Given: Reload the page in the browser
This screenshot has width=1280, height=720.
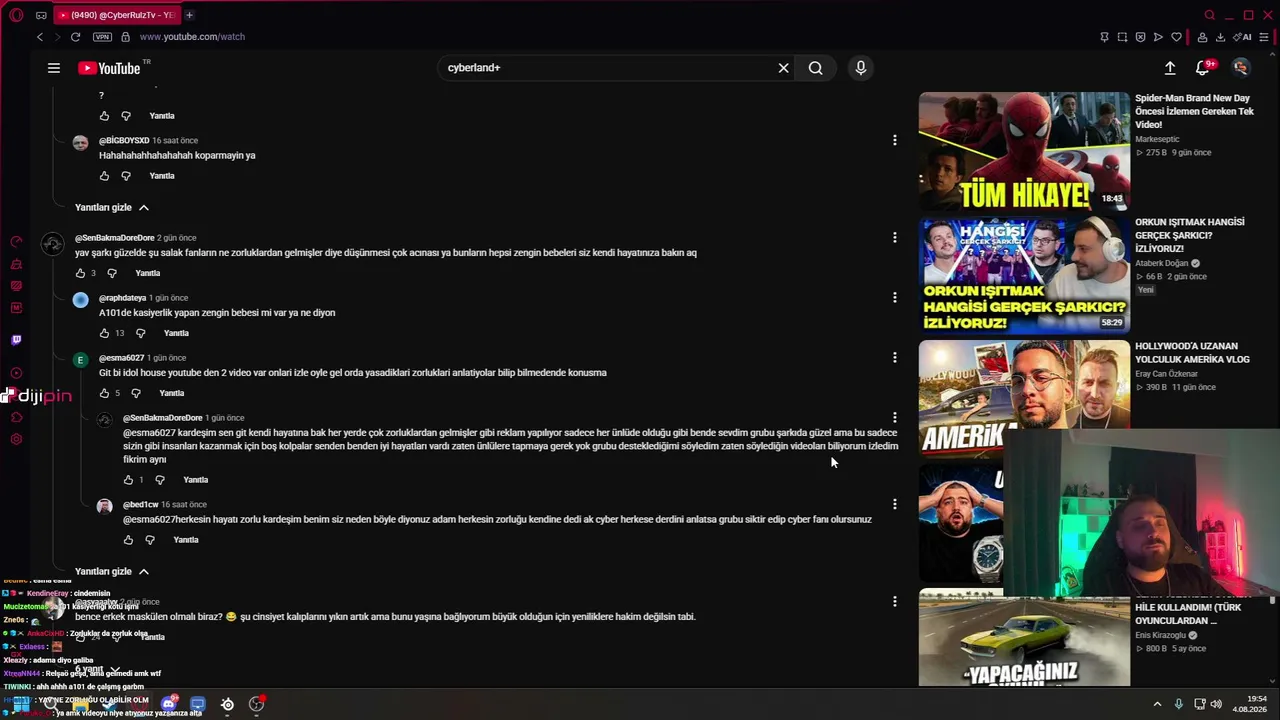Looking at the screenshot, I should click(75, 37).
